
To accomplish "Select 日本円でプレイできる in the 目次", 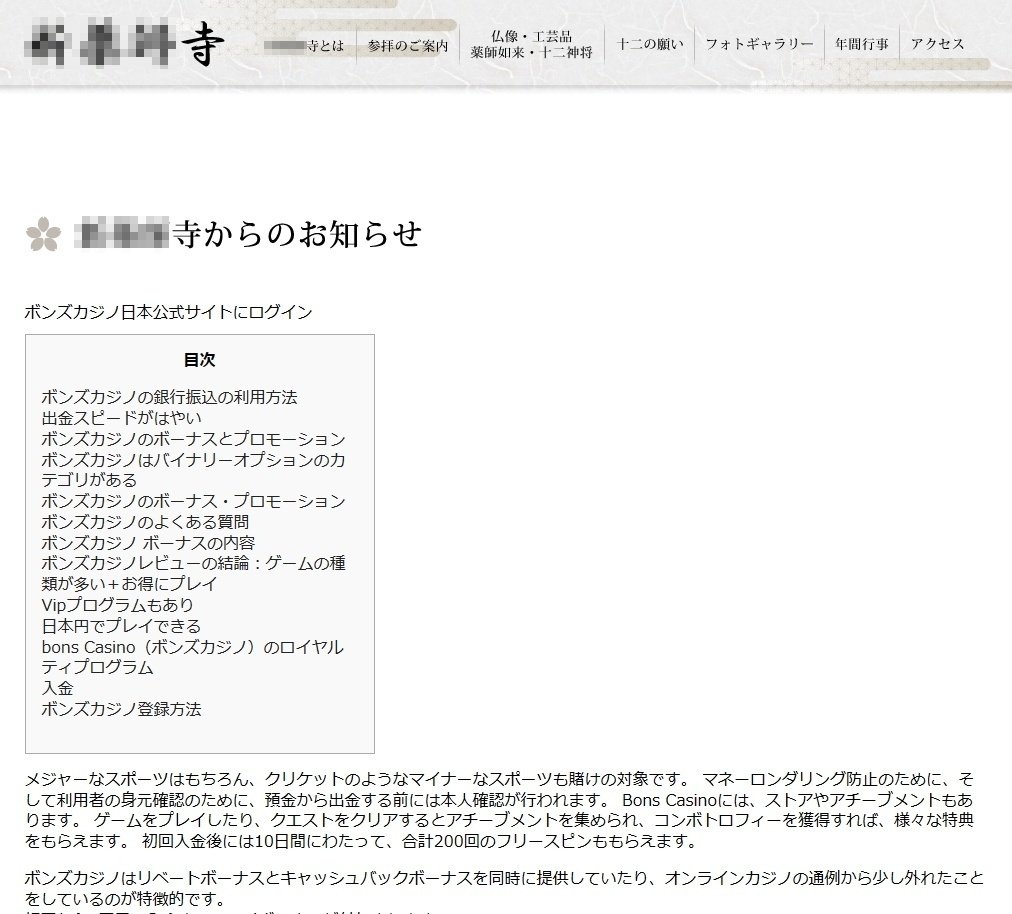I will [x=120, y=626].
